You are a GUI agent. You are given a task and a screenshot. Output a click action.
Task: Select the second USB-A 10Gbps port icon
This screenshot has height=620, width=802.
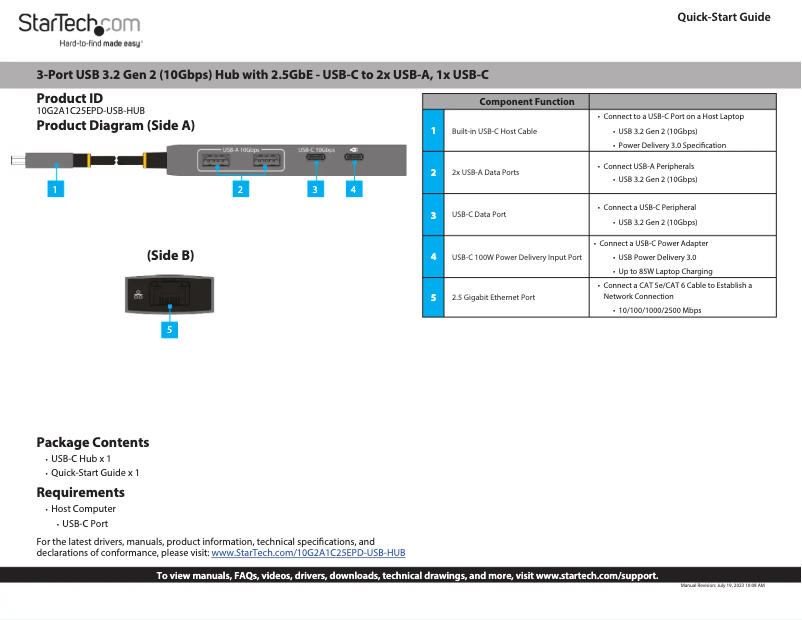click(266, 161)
